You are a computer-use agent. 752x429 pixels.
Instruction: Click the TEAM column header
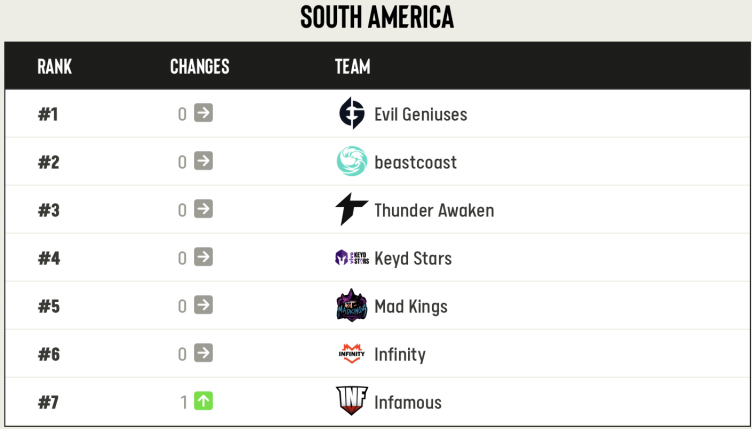pyautogui.click(x=353, y=67)
